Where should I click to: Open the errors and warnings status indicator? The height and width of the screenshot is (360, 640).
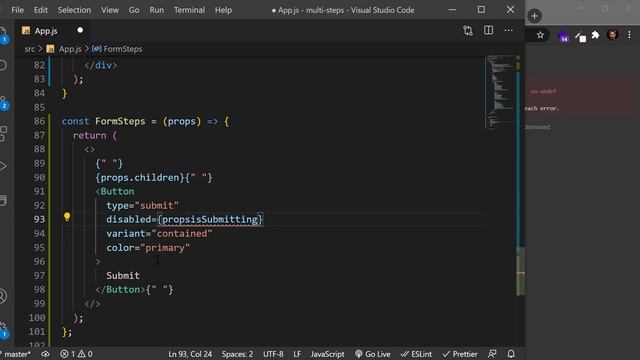pos(76,354)
